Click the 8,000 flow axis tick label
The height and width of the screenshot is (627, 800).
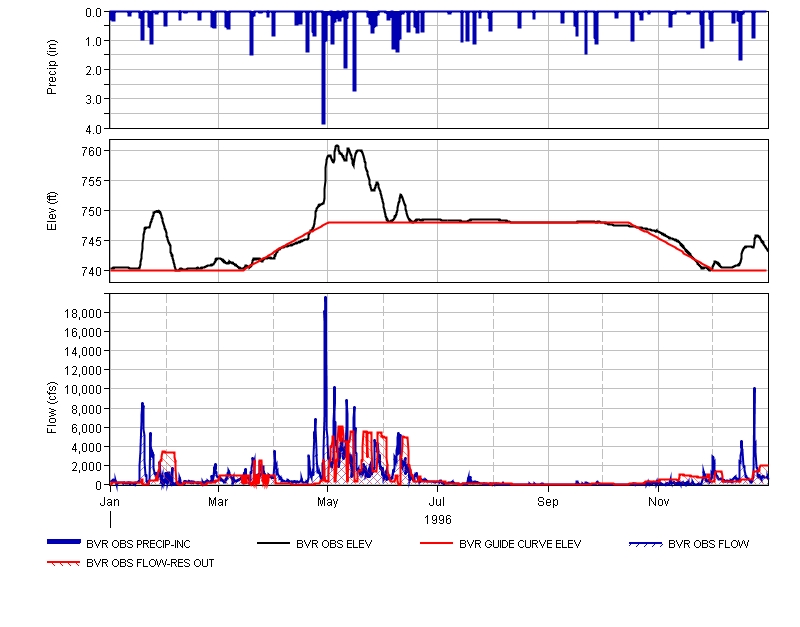(x=86, y=409)
